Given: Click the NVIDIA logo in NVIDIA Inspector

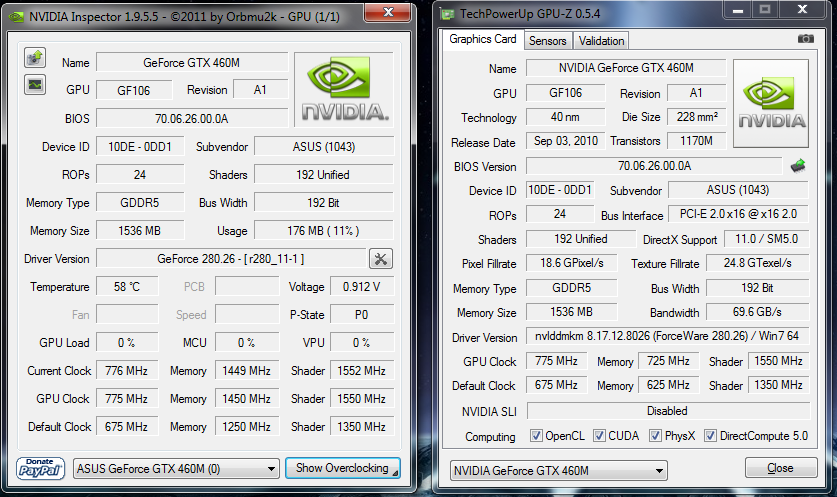Looking at the screenshot, I should pos(344,90).
